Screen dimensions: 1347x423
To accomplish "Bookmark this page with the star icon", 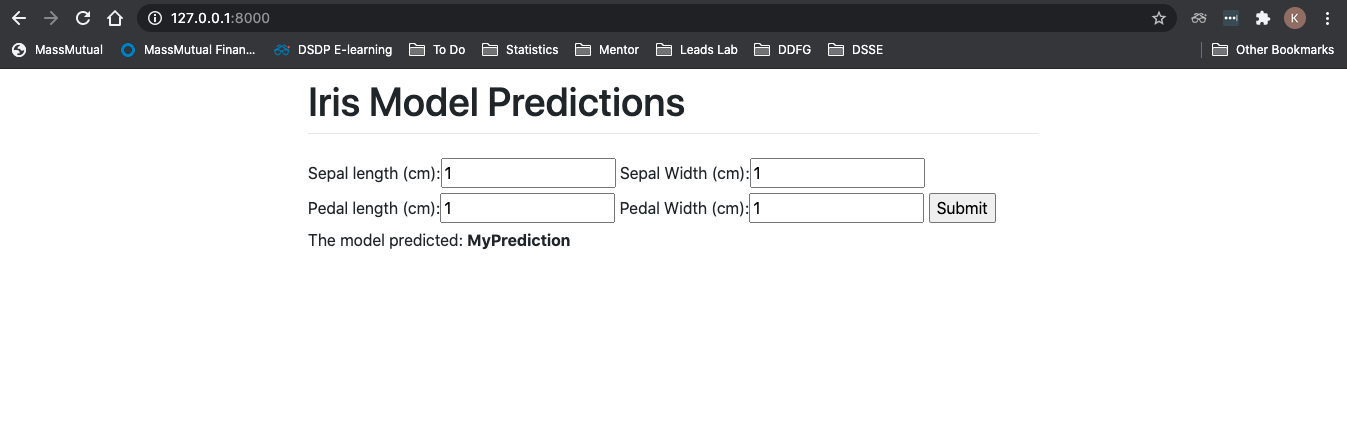I will tap(1159, 18).
